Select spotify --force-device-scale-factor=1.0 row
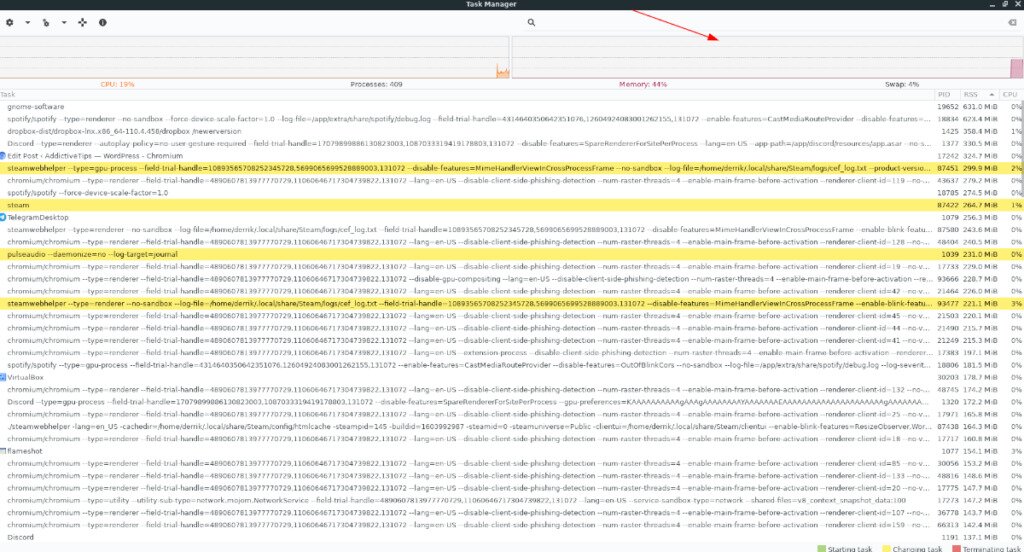The image size is (1024, 552). 512,193
